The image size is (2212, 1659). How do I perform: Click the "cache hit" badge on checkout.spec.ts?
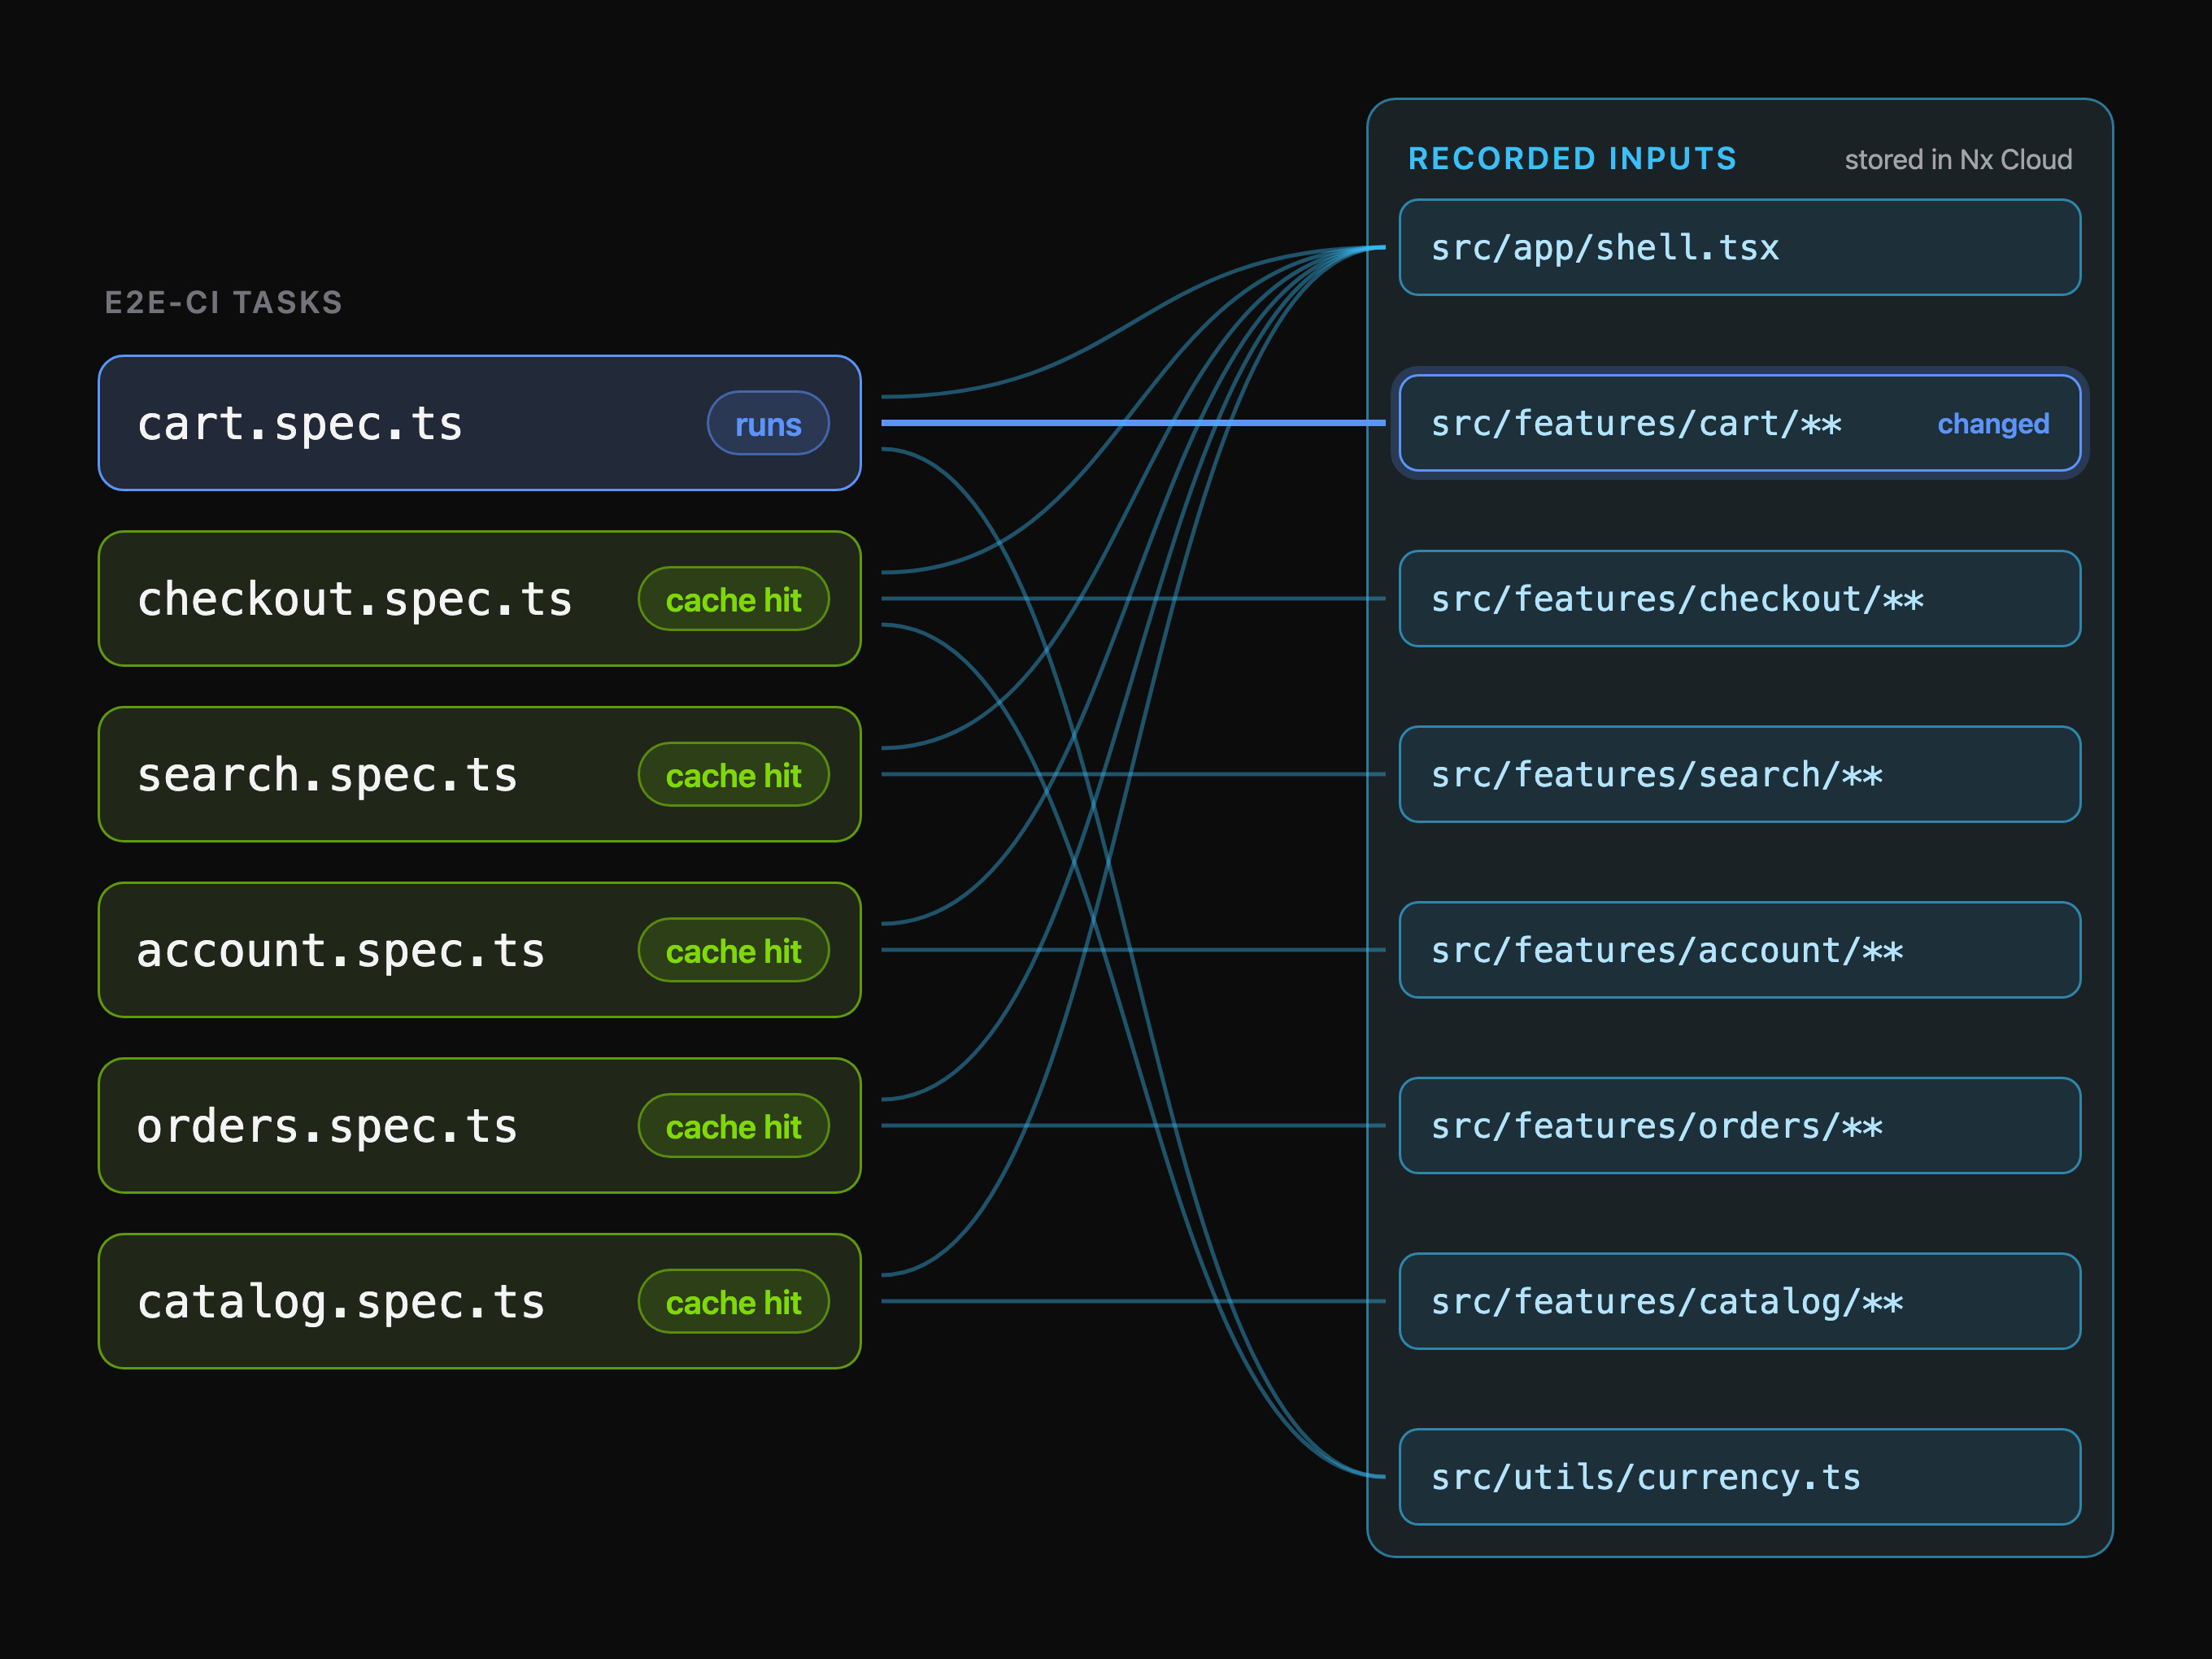coord(733,600)
